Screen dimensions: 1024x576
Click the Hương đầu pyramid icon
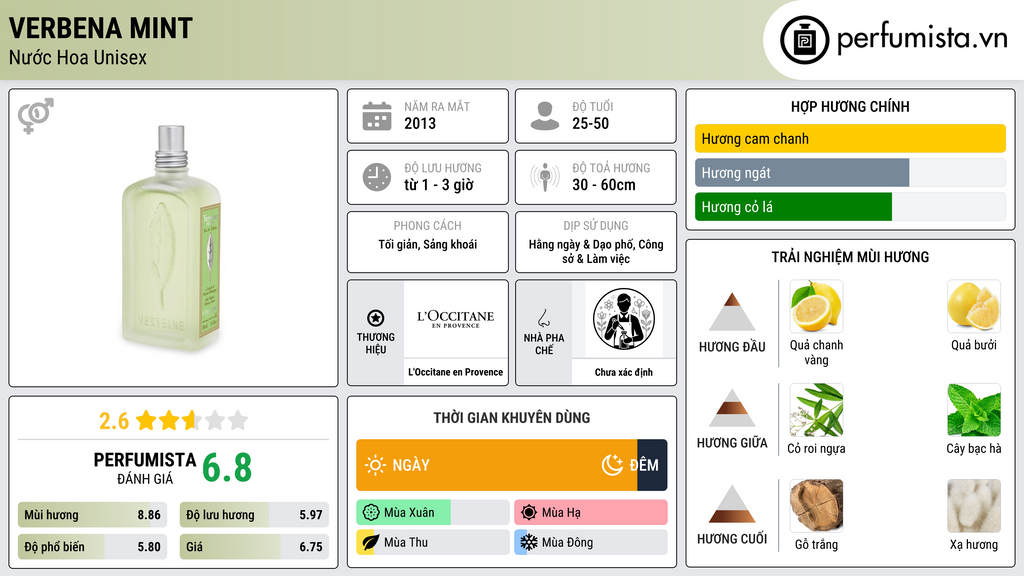pos(732,312)
